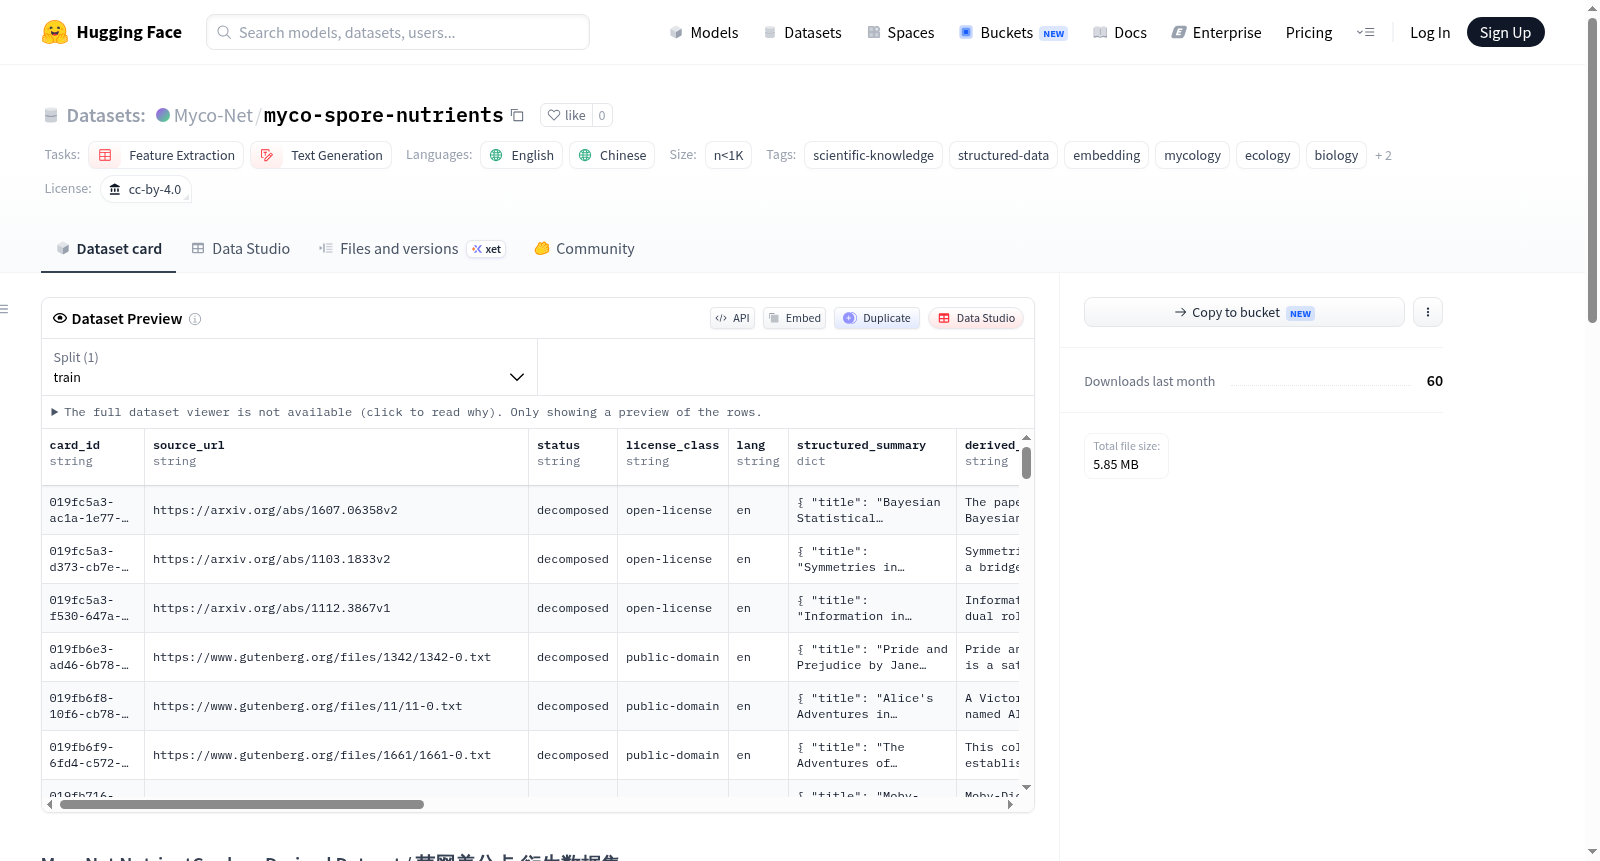Go to the Pricing page

pos(1309,32)
